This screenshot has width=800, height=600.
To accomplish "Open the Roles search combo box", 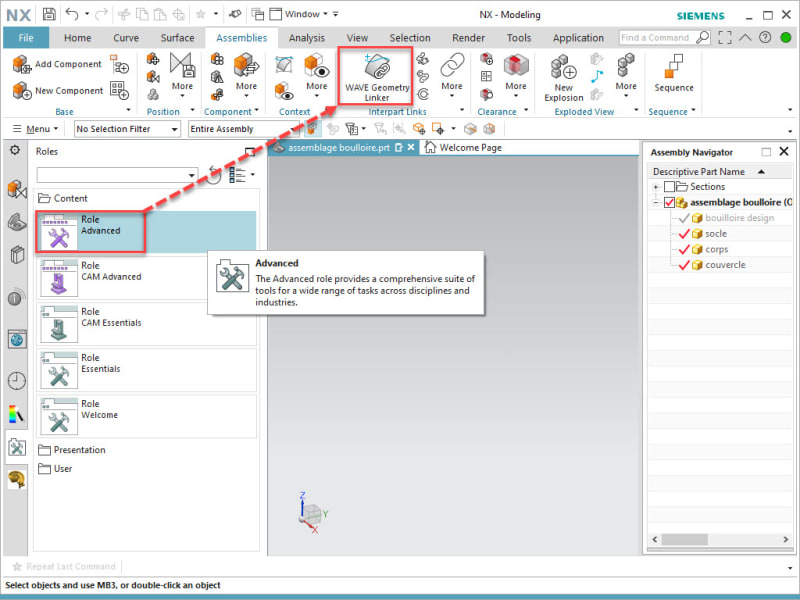I will click(x=117, y=175).
